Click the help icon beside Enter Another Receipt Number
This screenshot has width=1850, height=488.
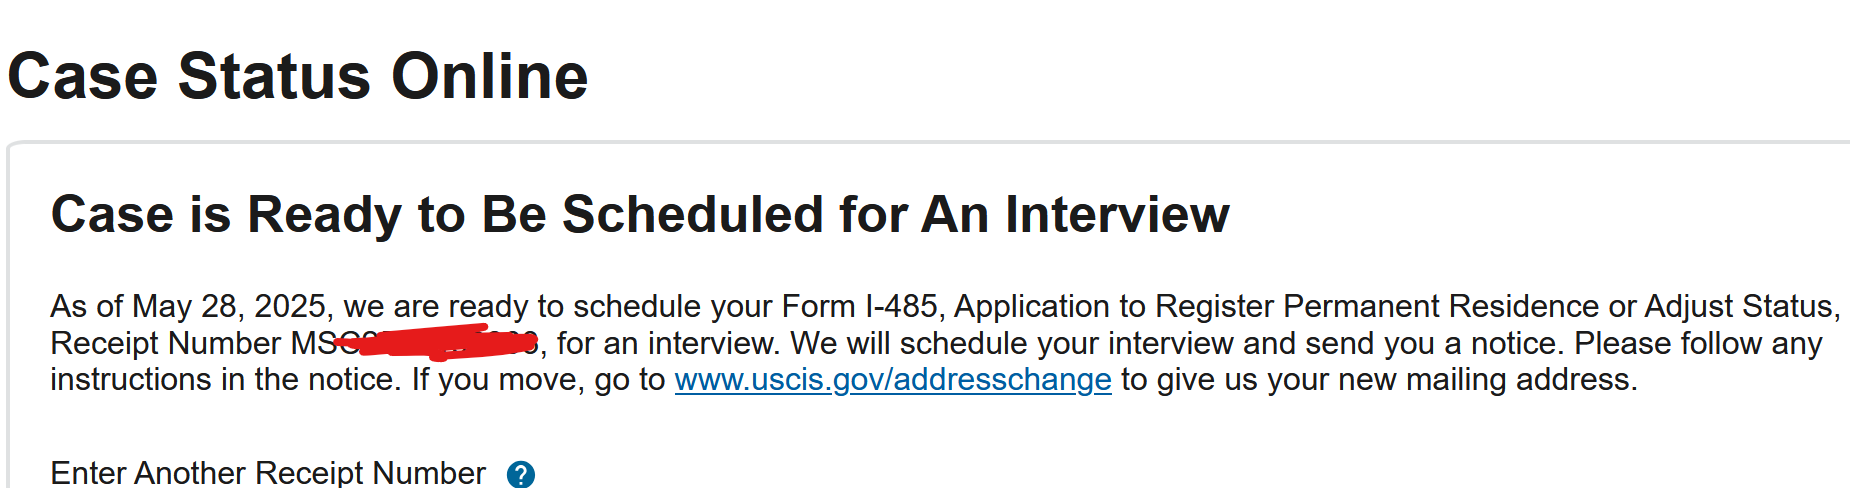coord(520,474)
